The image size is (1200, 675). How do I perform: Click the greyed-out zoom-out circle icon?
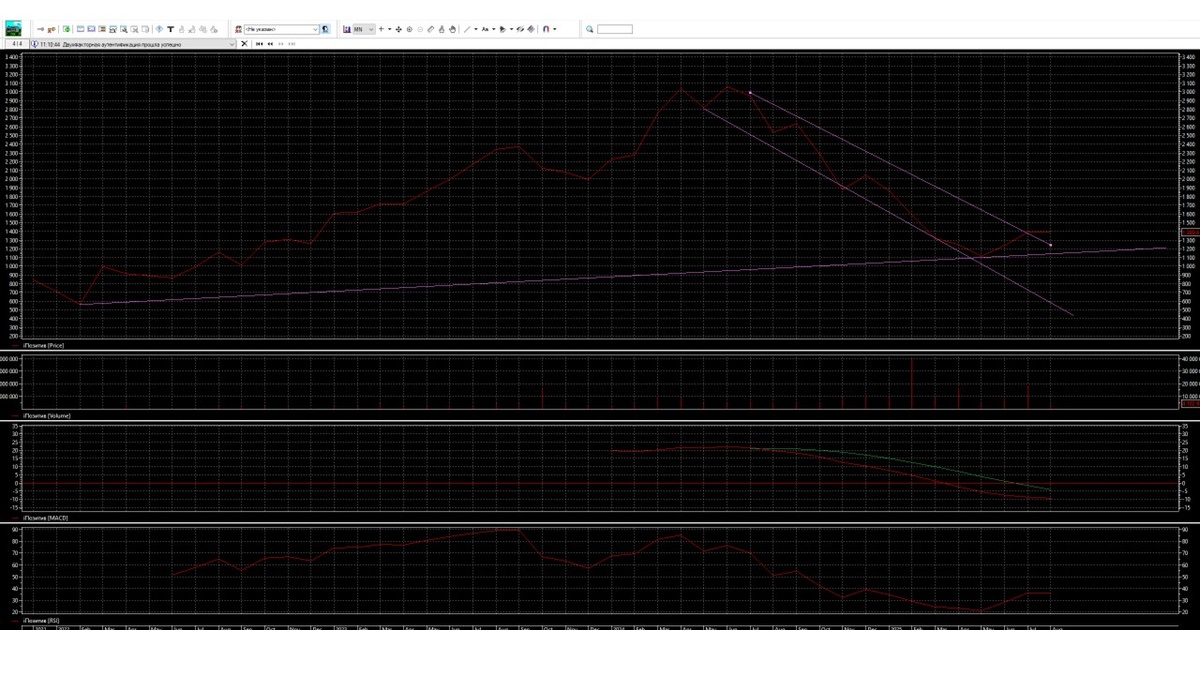tap(420, 29)
